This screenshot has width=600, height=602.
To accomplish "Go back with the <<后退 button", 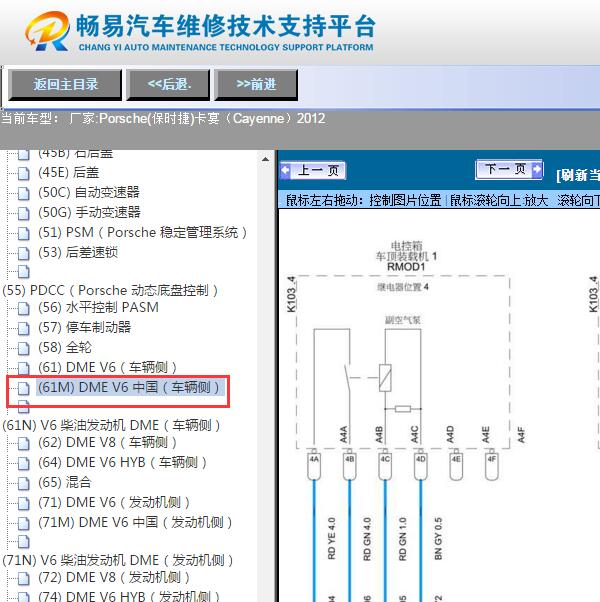I will pos(168,84).
